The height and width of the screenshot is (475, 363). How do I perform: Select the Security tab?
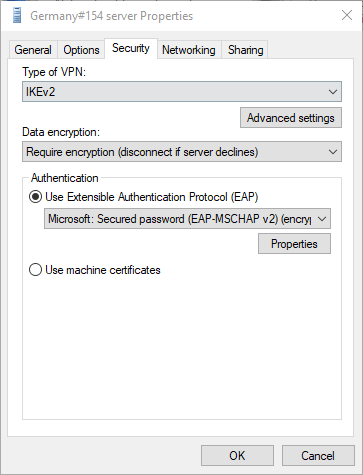131,48
